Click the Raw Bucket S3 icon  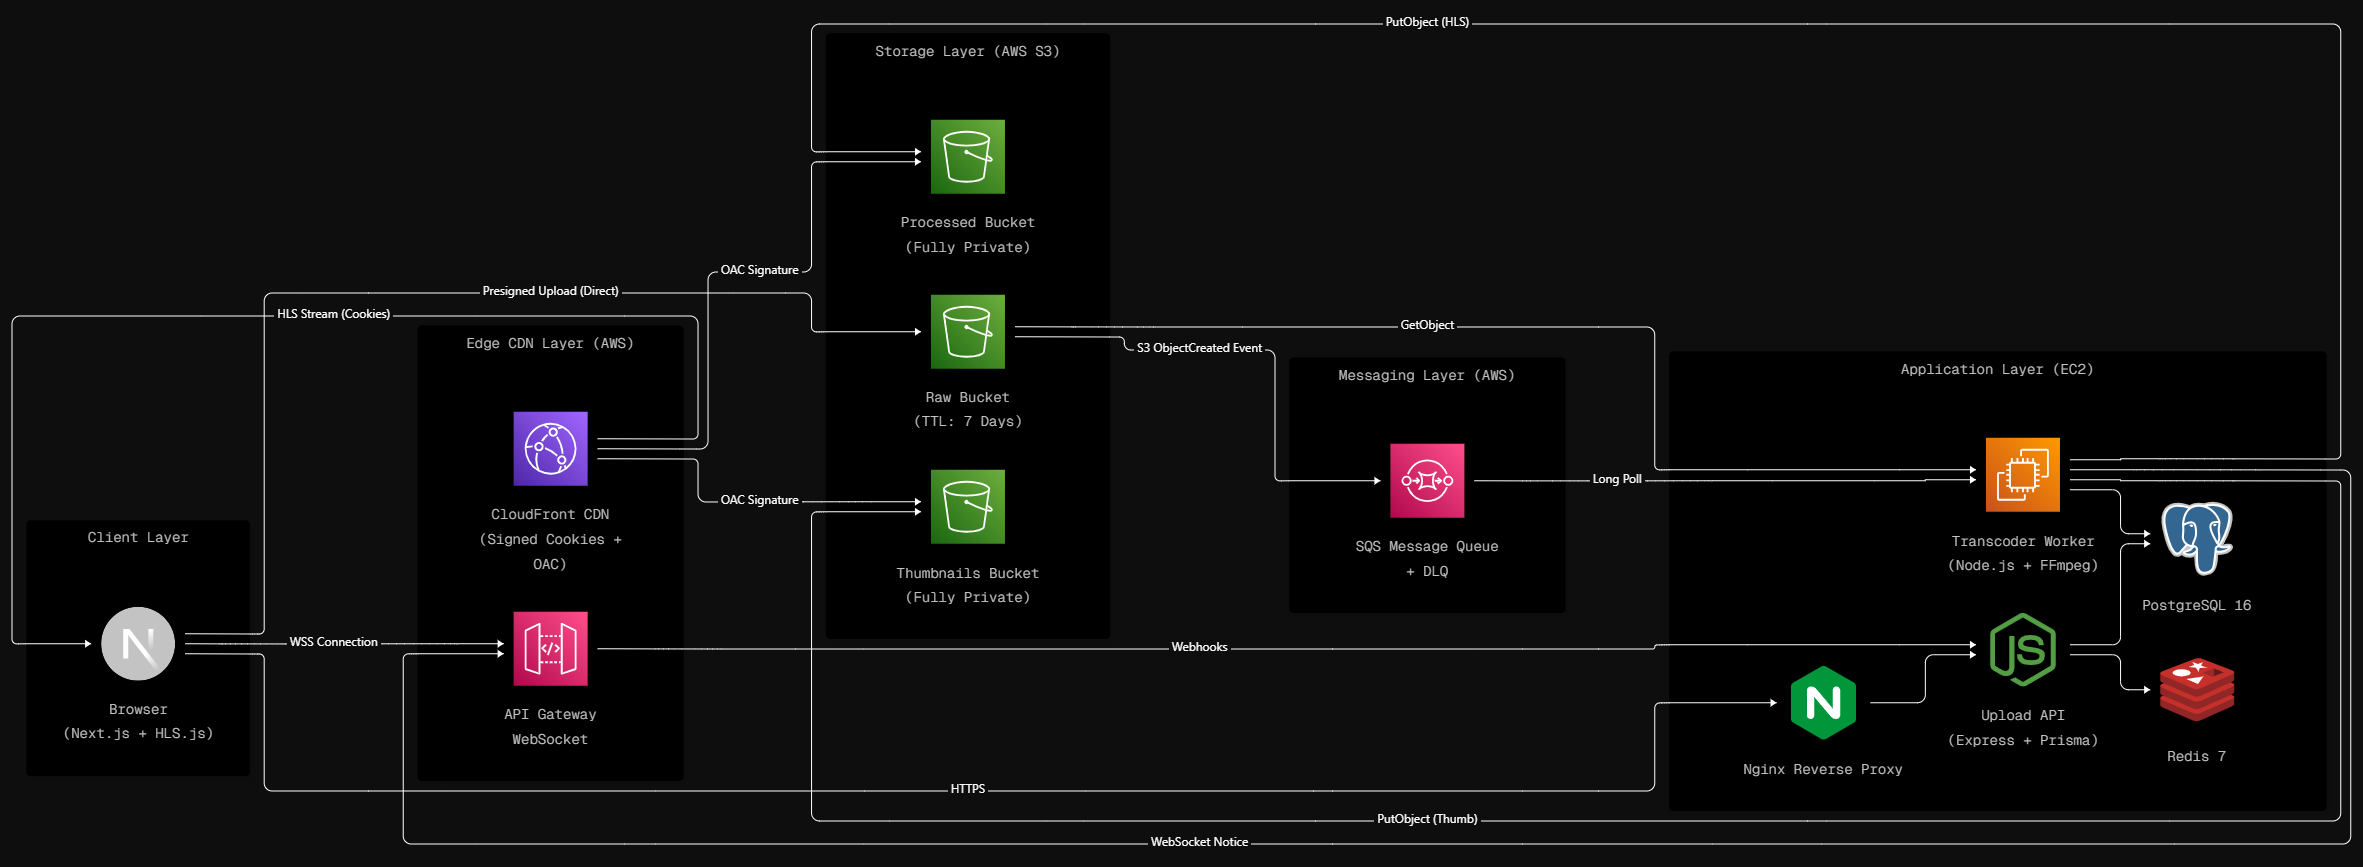click(x=967, y=331)
